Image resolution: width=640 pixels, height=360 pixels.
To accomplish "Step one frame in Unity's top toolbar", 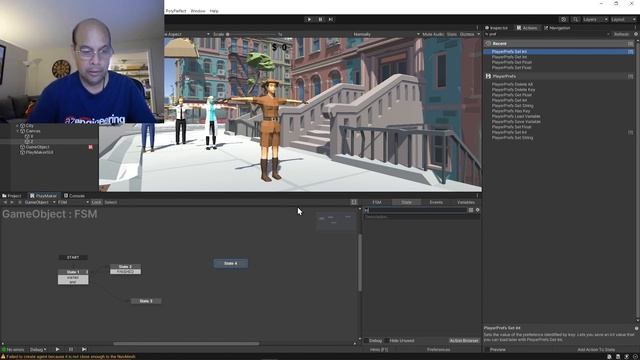I will click(x=331, y=19).
